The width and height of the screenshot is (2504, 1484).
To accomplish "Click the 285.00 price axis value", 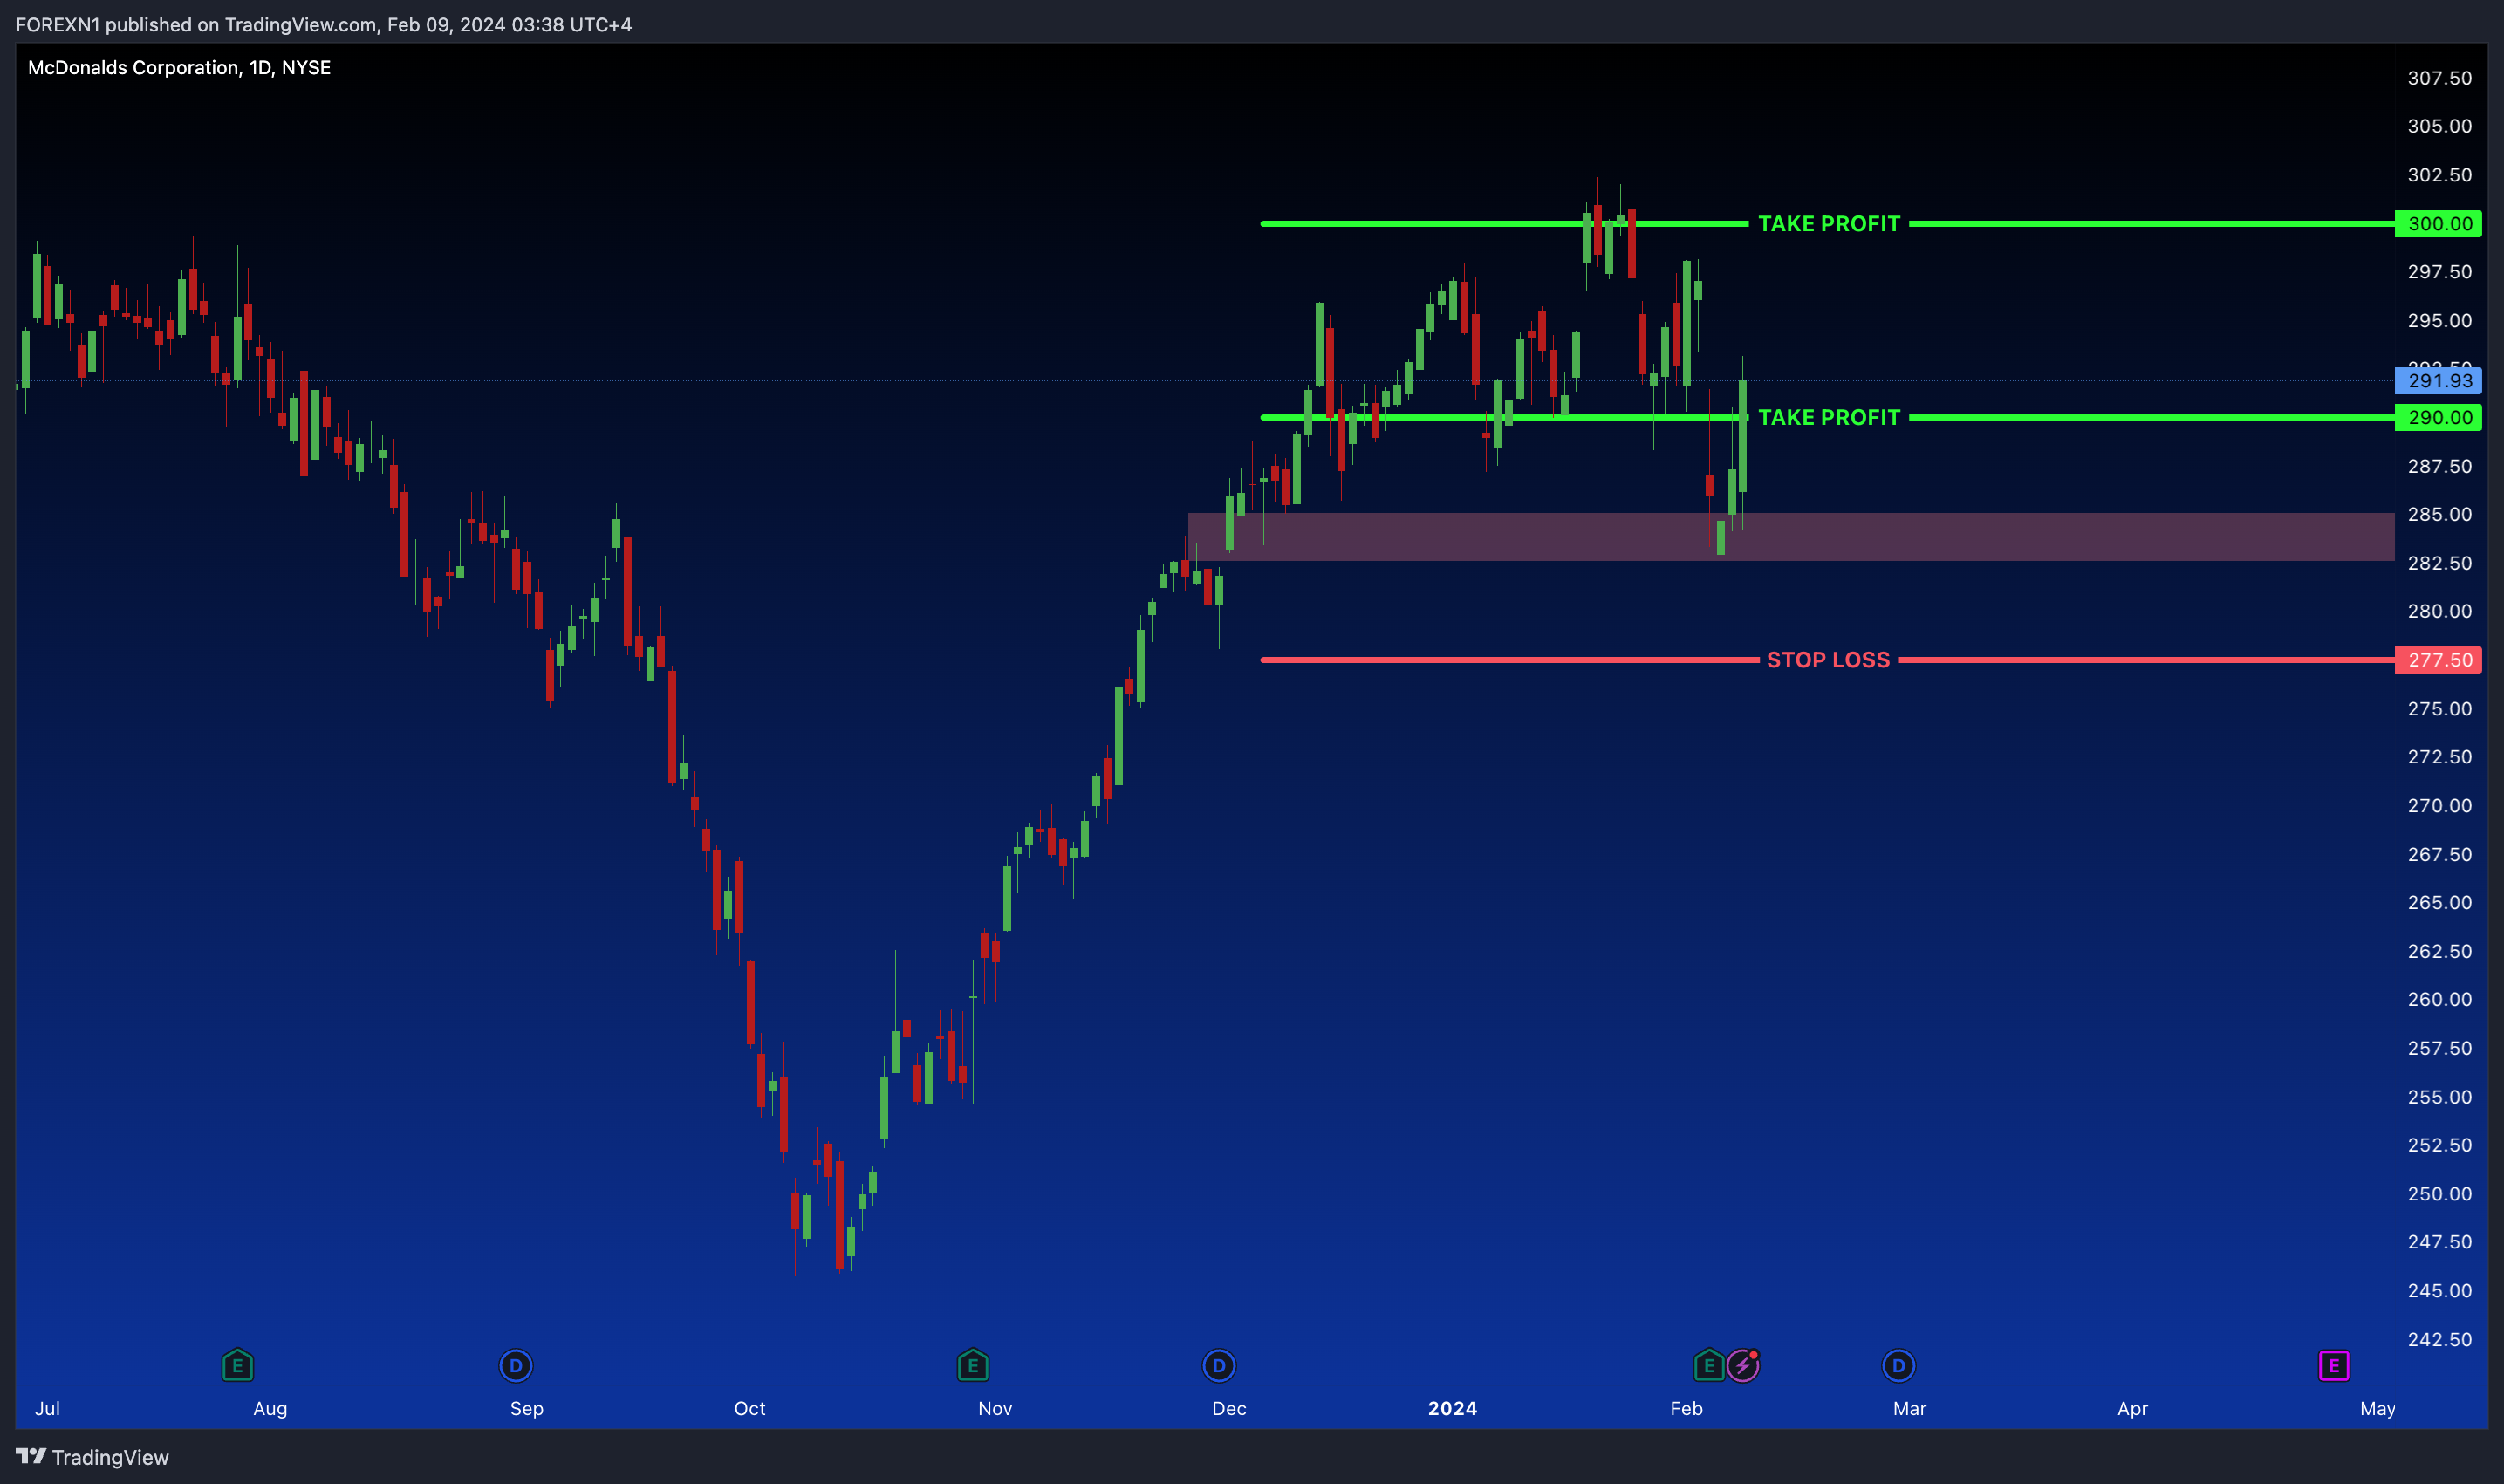I will 2439,514.
